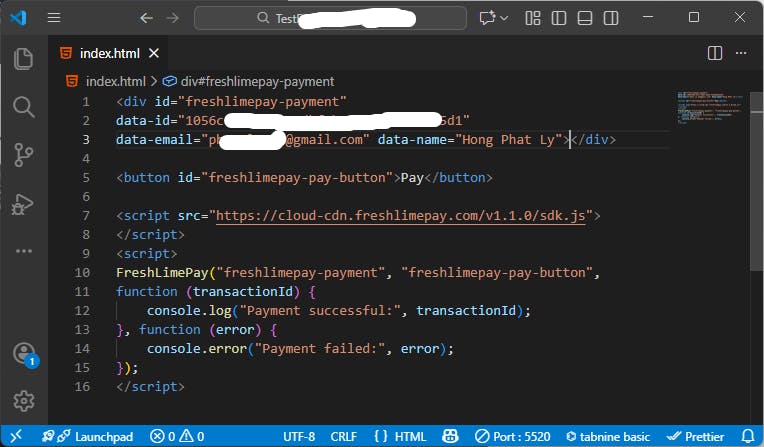Open remote window from status bar
This screenshot has height=447, width=764.
tap(16, 436)
